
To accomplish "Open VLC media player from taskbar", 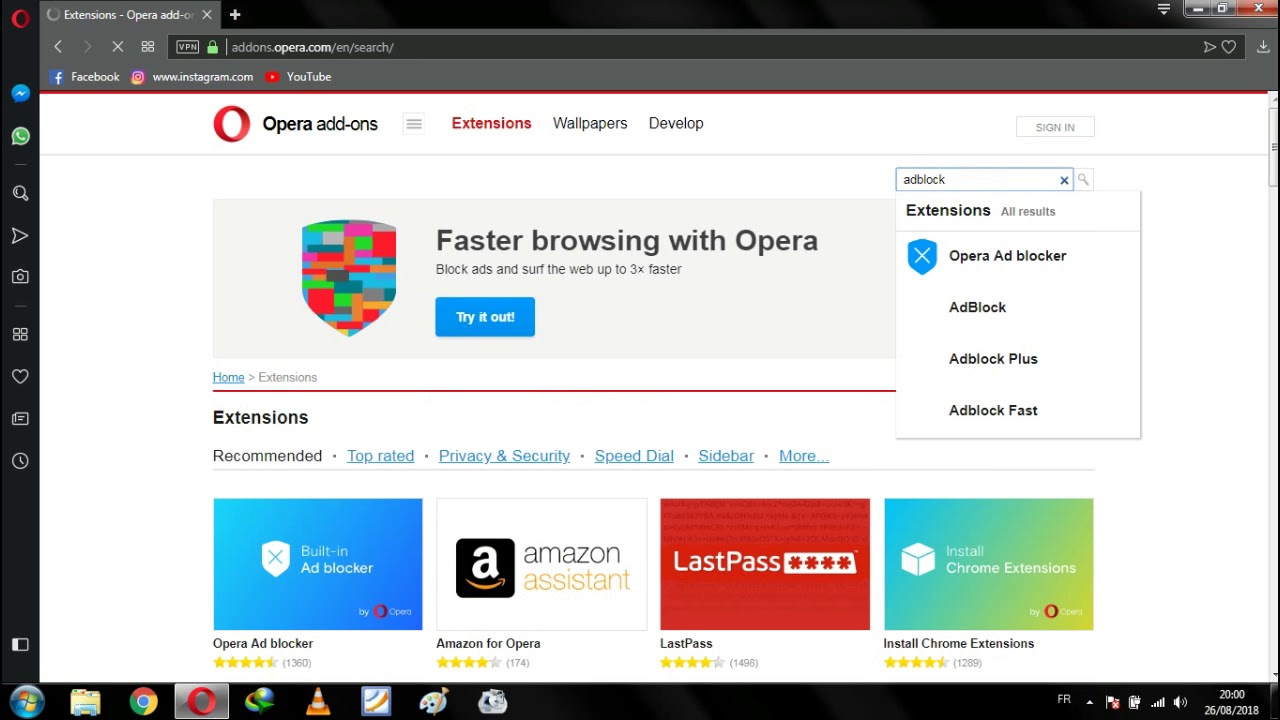I will pos(318,702).
